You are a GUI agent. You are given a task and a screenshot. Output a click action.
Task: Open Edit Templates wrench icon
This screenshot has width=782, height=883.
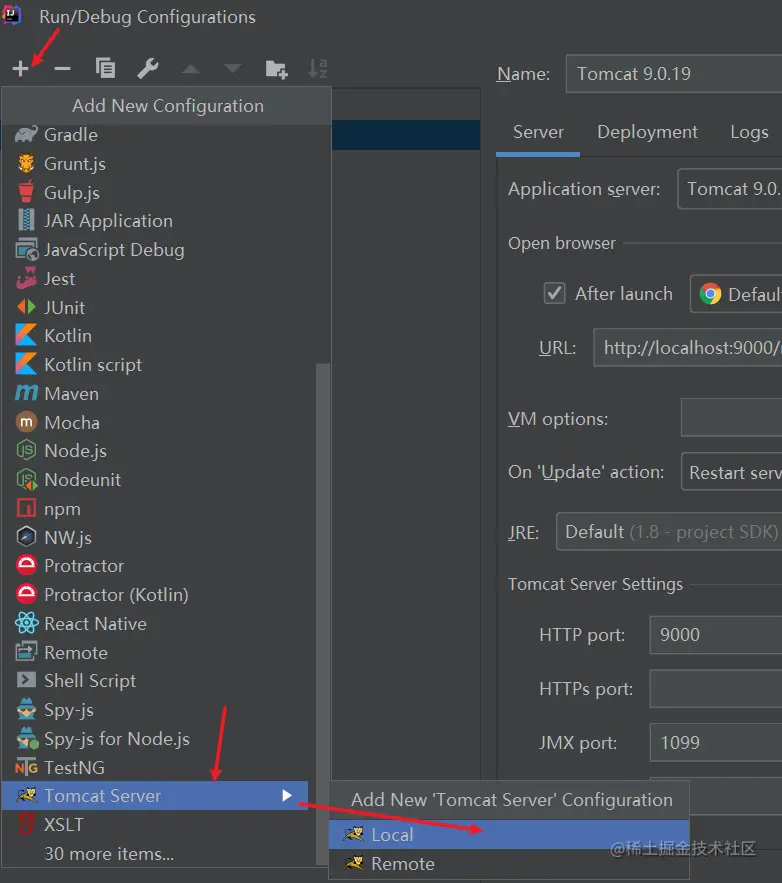click(148, 69)
